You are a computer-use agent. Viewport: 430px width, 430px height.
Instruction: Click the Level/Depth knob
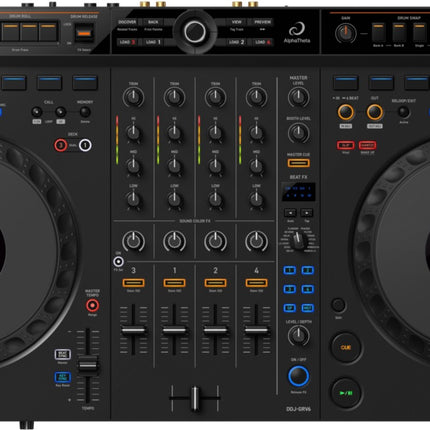point(298,335)
